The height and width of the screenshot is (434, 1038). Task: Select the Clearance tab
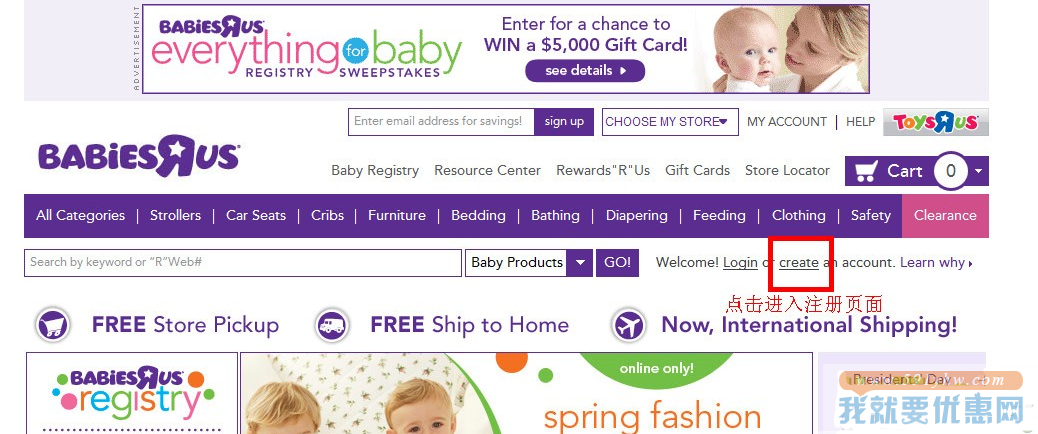pyautogui.click(x=945, y=216)
